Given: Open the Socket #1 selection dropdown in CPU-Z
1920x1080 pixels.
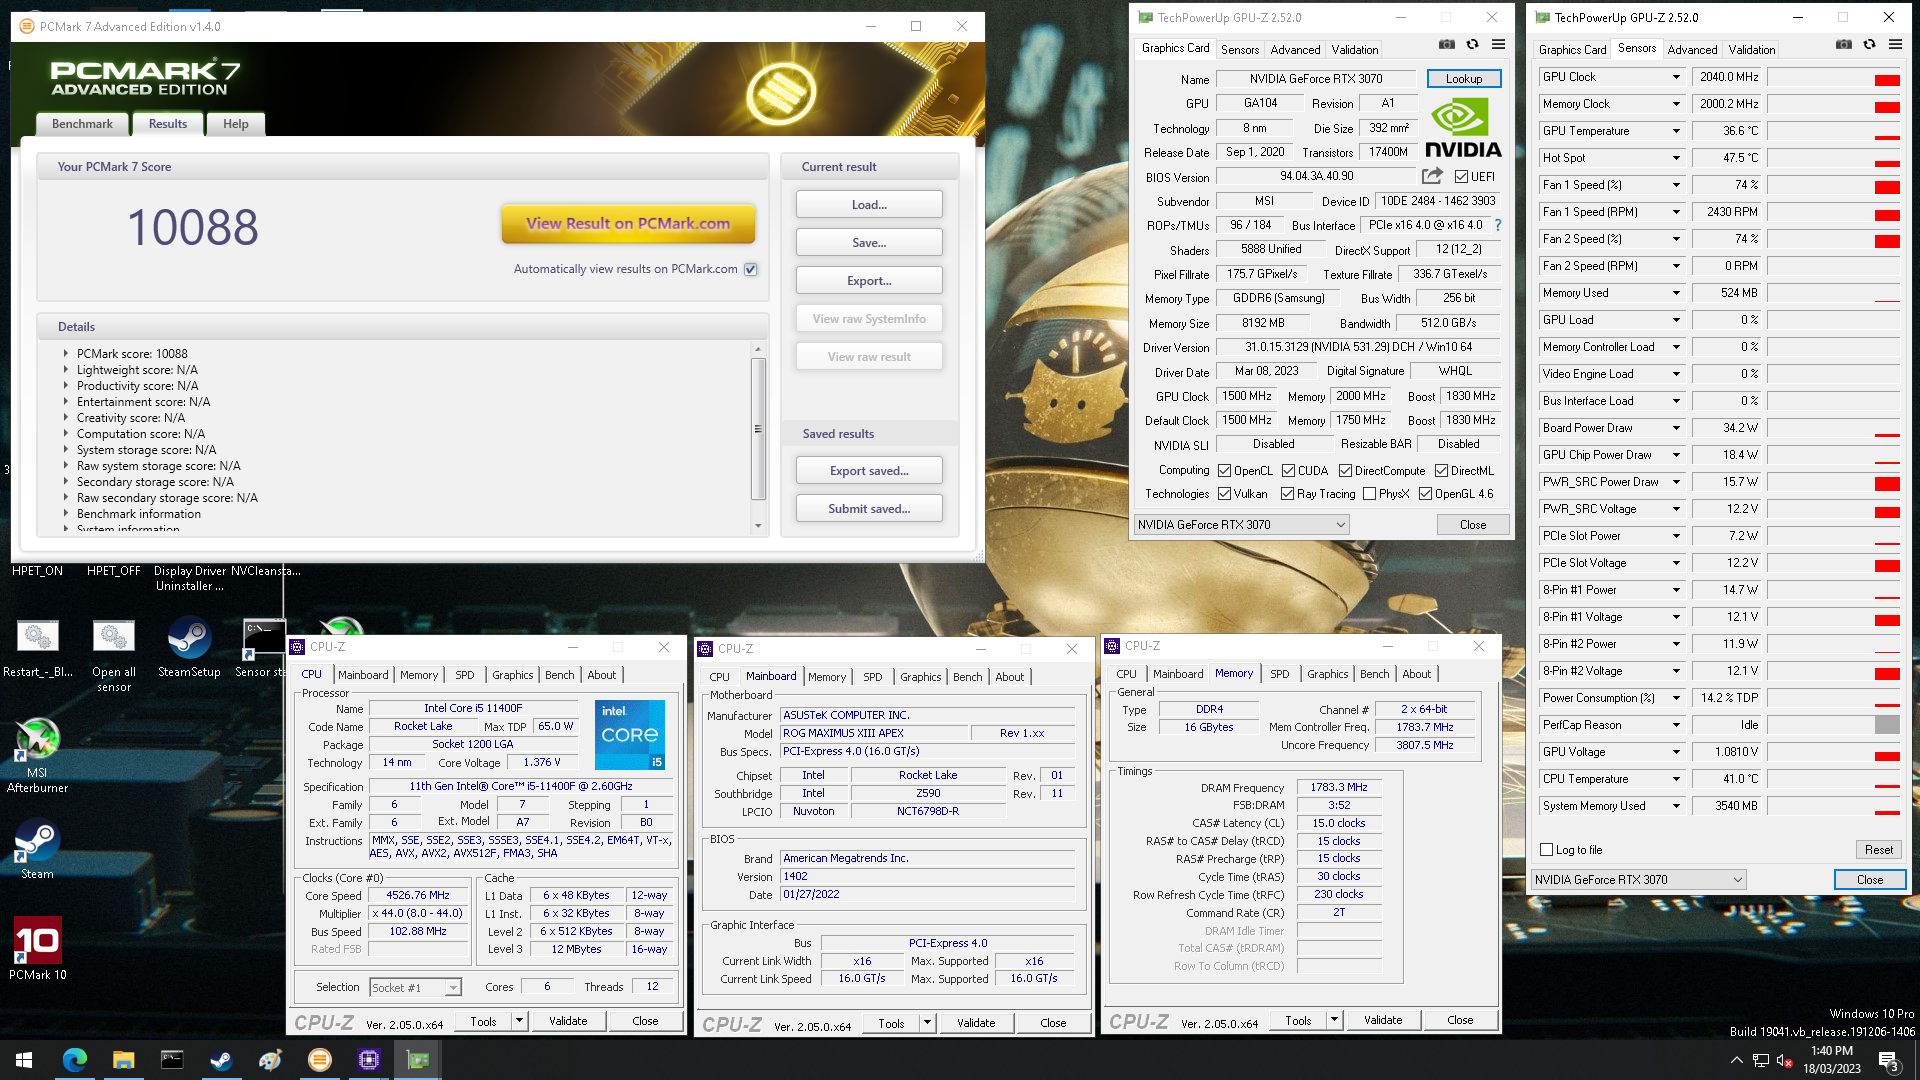Looking at the screenshot, I should coord(415,988).
